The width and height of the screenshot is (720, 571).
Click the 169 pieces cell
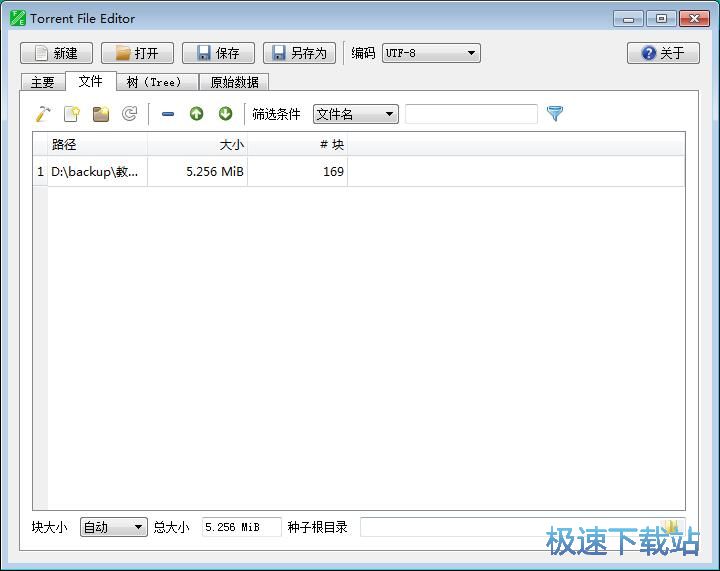pyautogui.click(x=298, y=172)
